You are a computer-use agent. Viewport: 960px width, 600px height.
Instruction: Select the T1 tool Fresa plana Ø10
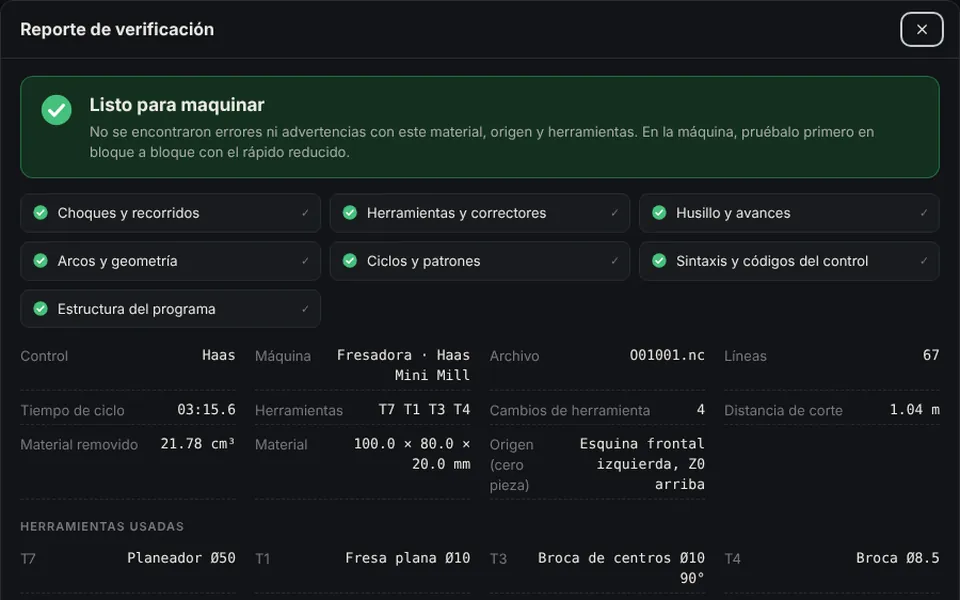point(408,558)
